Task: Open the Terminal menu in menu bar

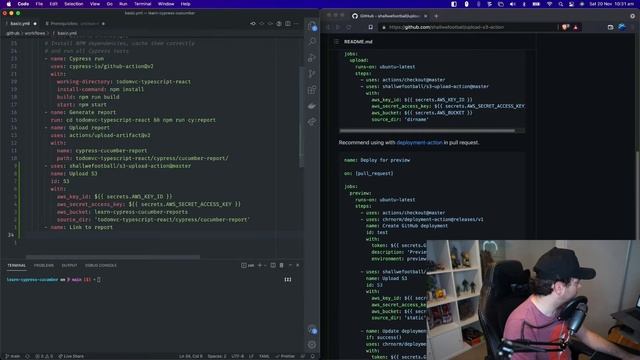Action: click(142, 4)
